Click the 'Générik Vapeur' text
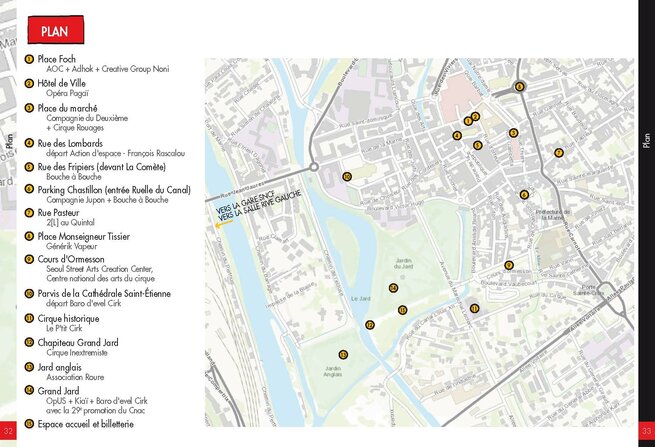 71,246
